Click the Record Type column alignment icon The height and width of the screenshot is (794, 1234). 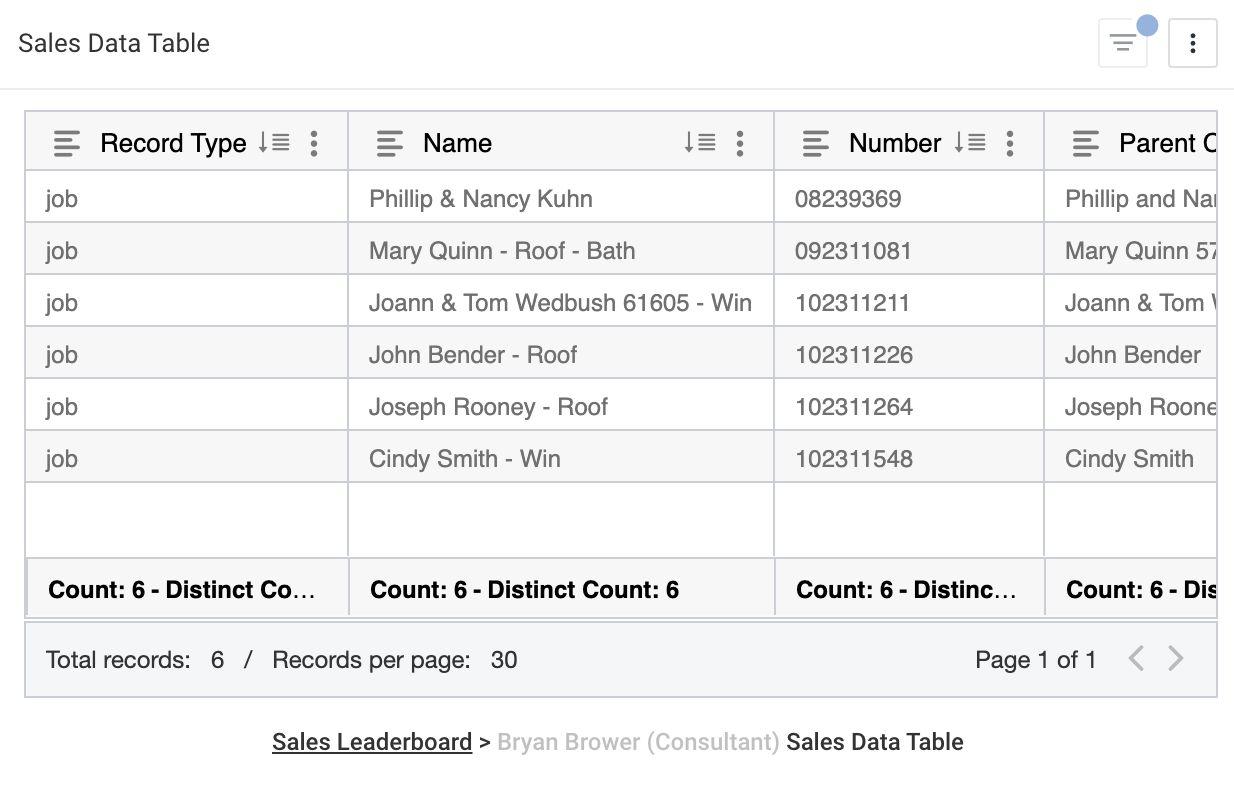(x=67, y=143)
